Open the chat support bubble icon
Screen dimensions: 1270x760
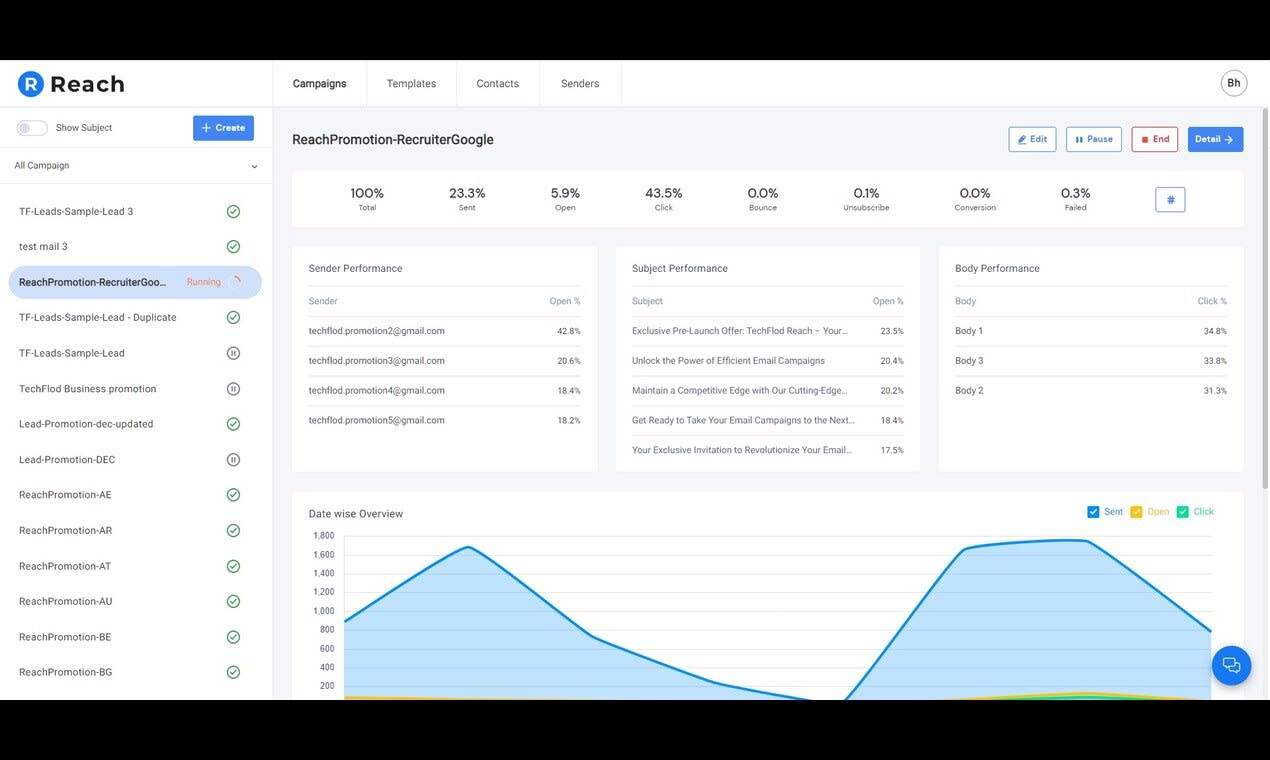(1231, 665)
